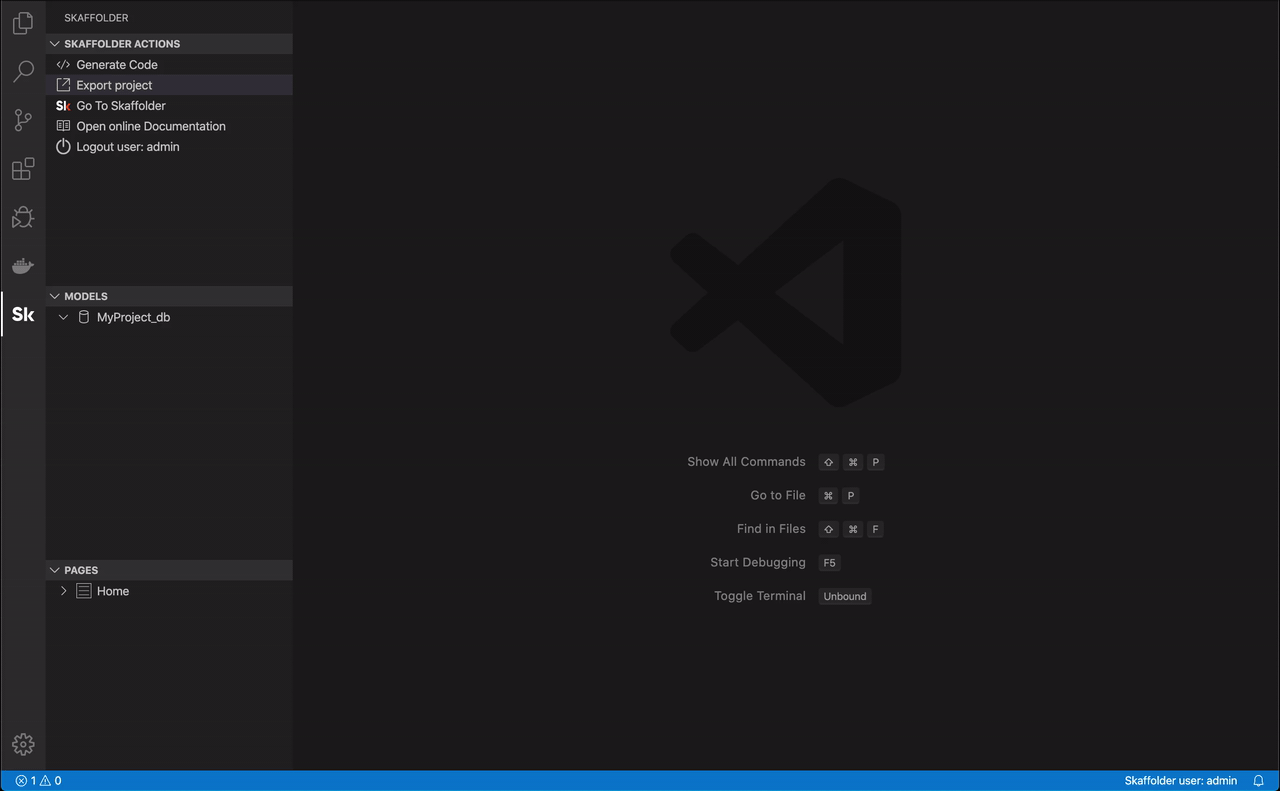Open the Source Control view icon
The image size is (1280, 791).
coord(23,120)
